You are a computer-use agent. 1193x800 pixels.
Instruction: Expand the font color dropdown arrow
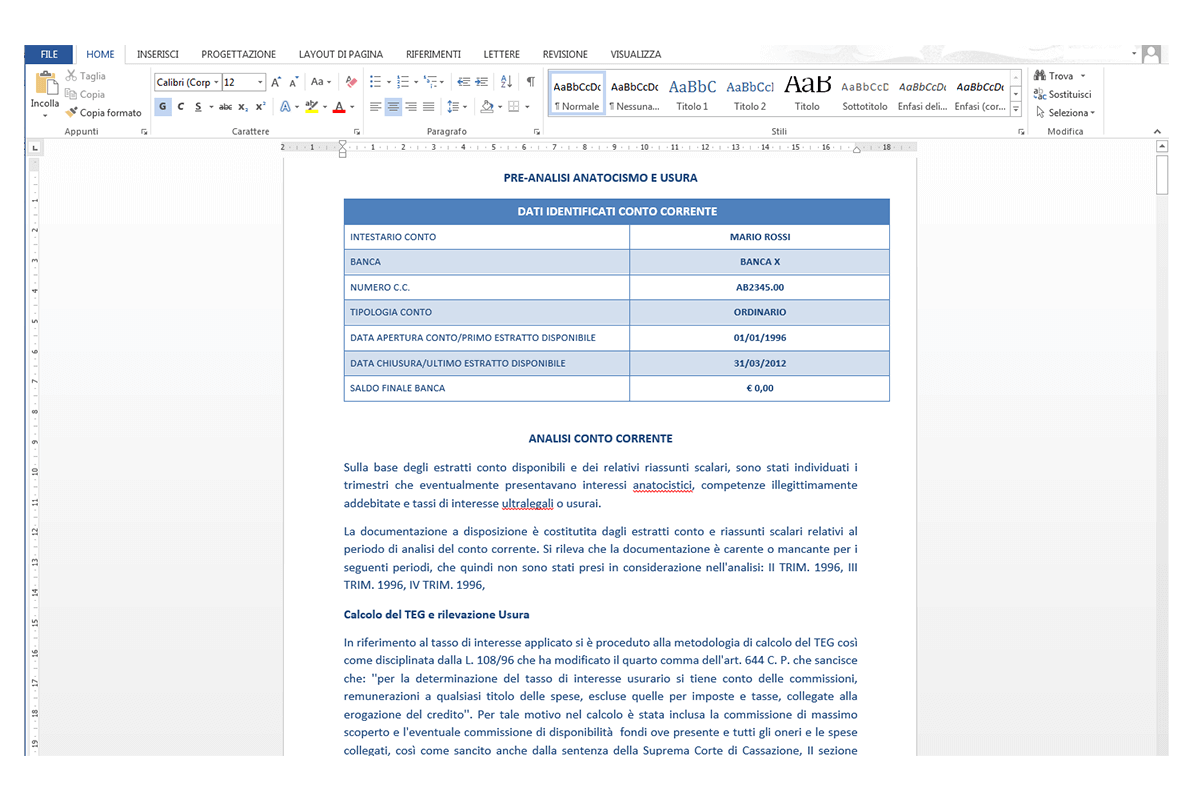(x=352, y=107)
